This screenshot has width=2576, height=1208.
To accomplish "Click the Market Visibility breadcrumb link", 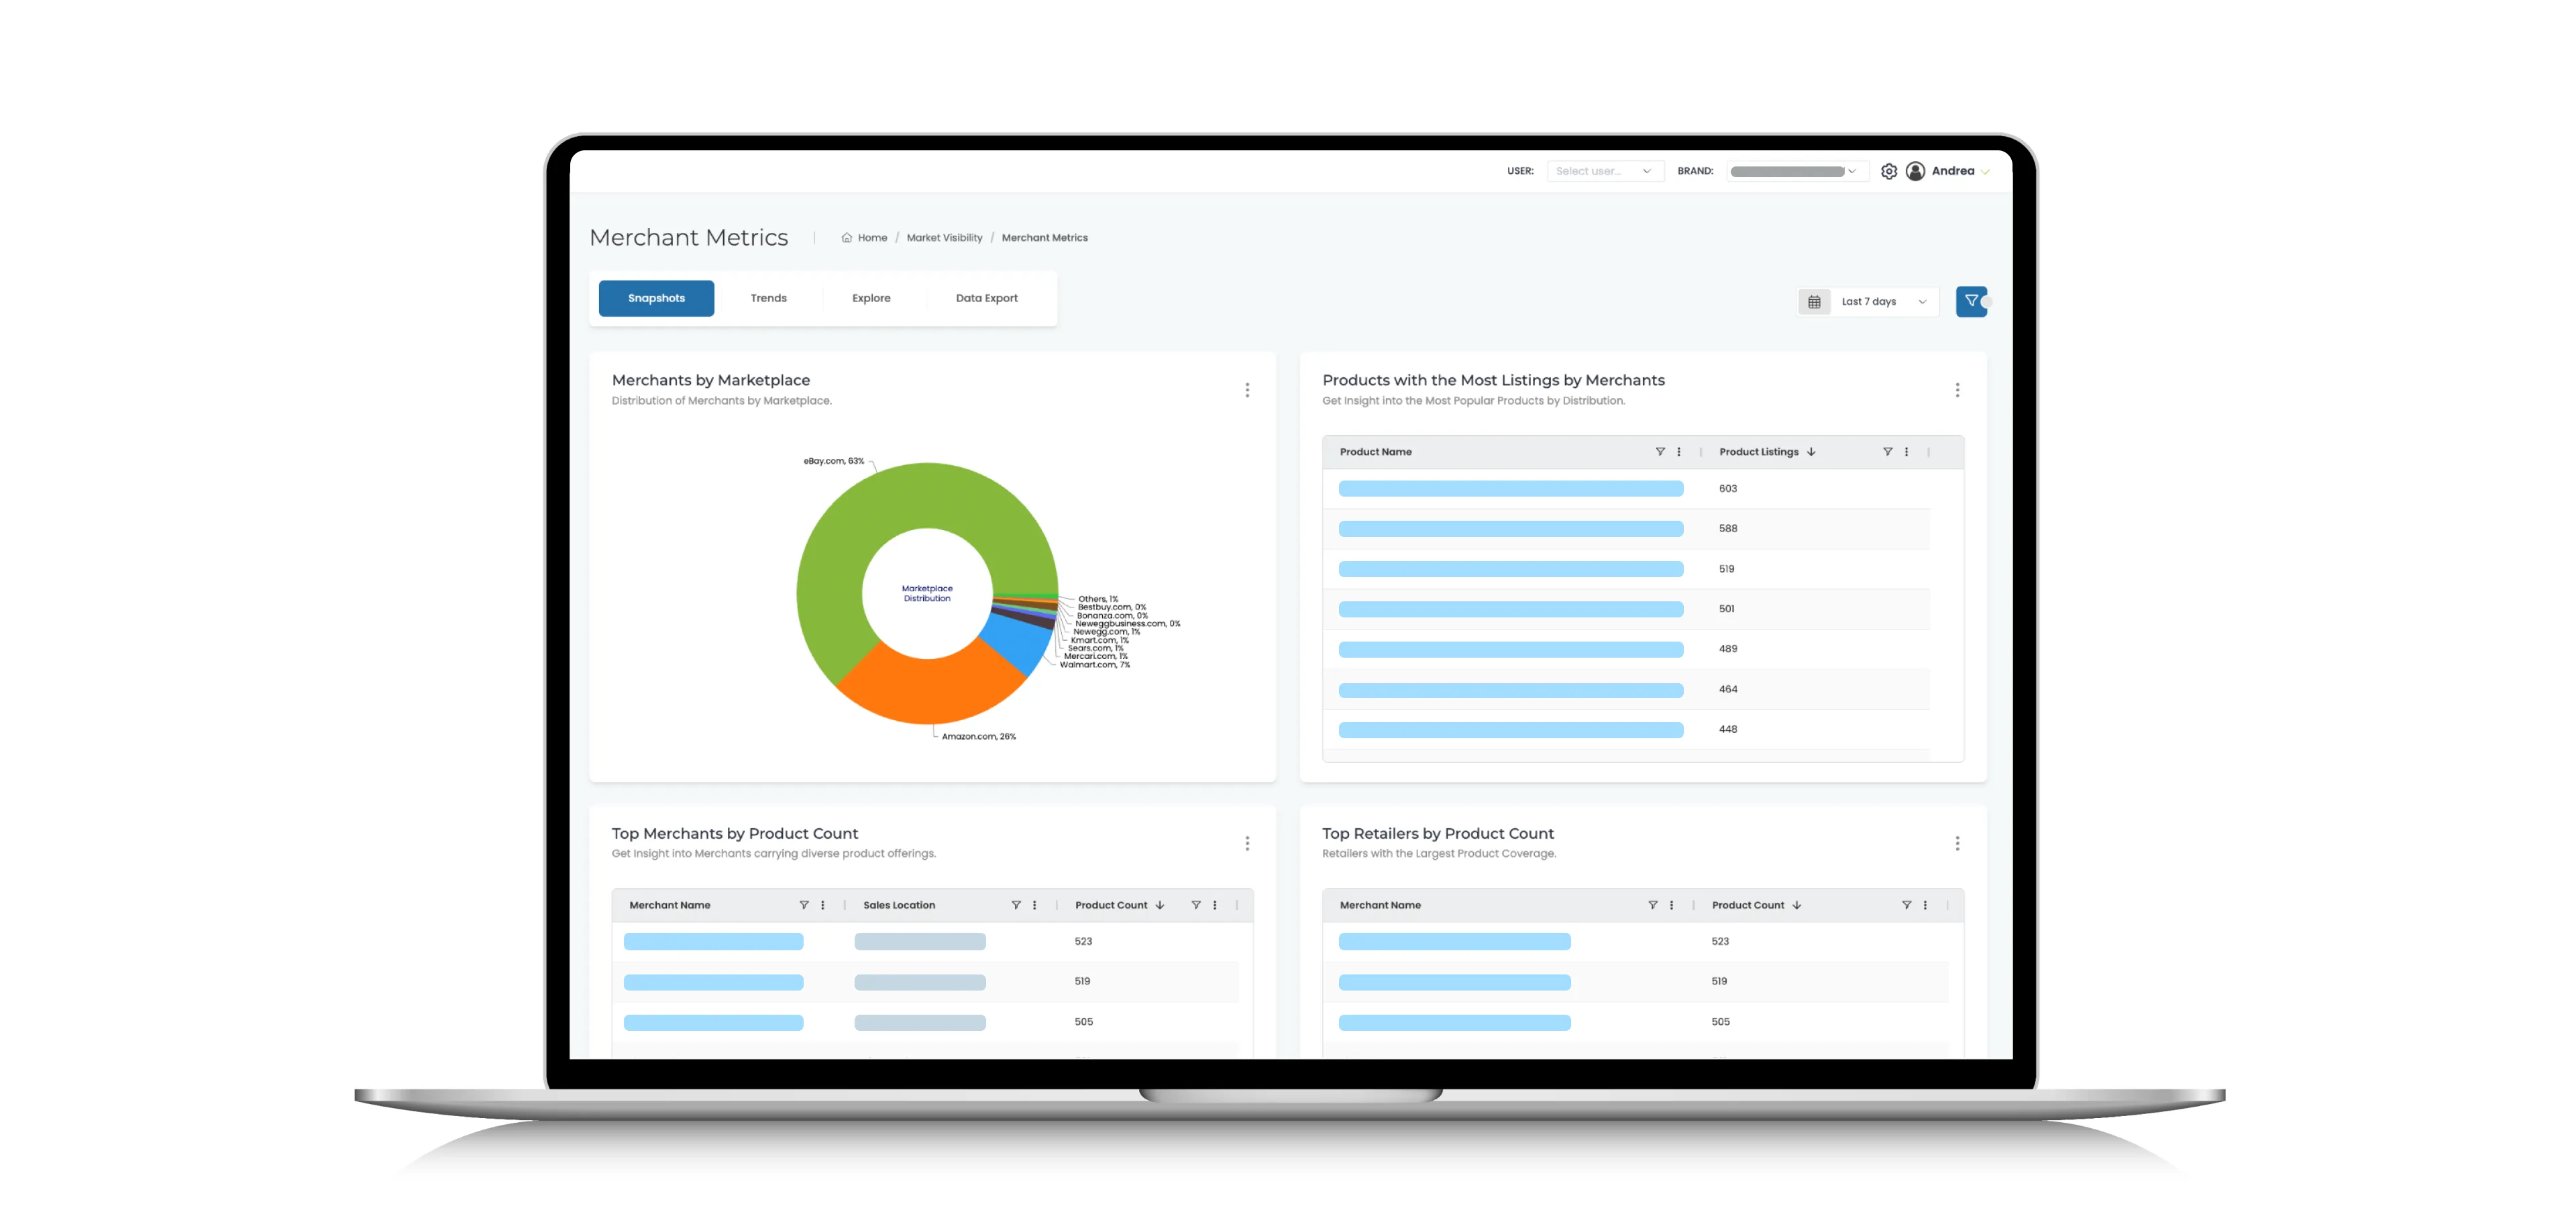I will point(944,237).
